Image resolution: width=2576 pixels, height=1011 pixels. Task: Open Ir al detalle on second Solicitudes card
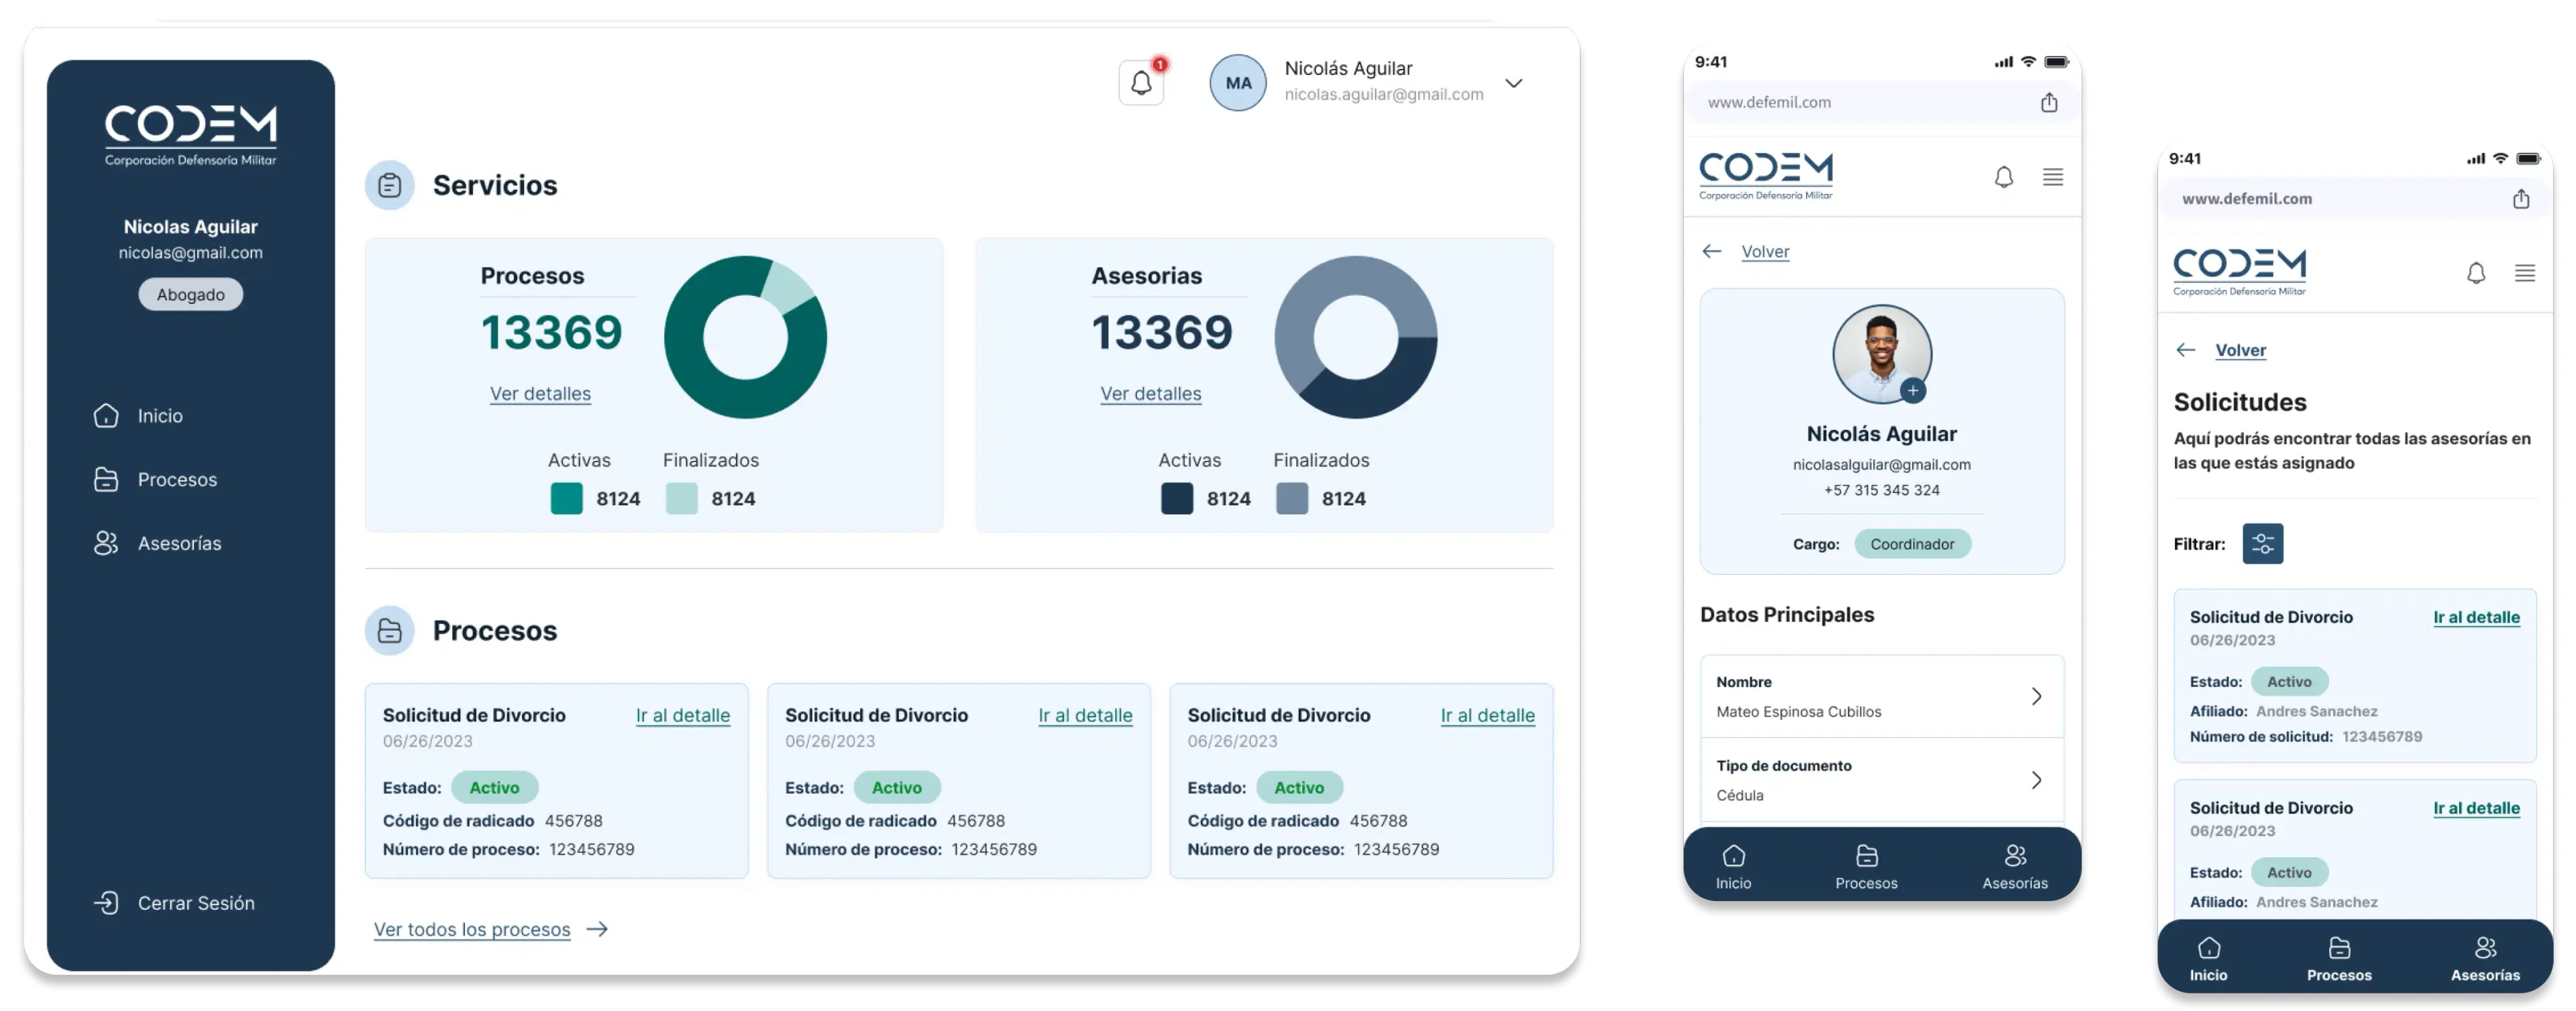[2476, 807]
